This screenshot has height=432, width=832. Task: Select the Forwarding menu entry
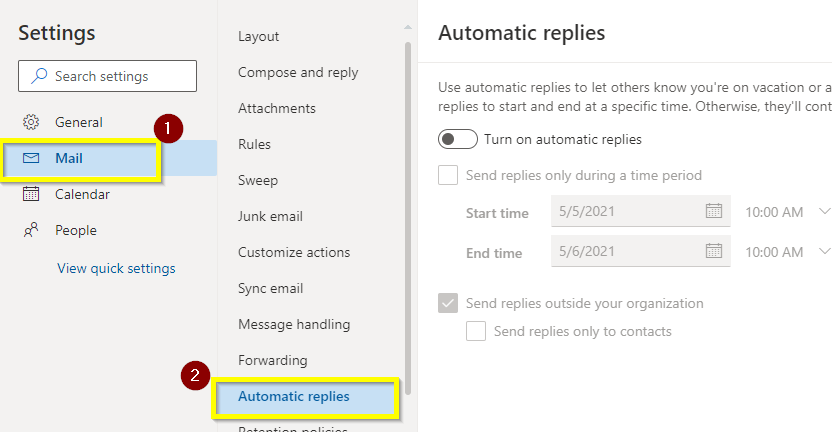coord(273,360)
